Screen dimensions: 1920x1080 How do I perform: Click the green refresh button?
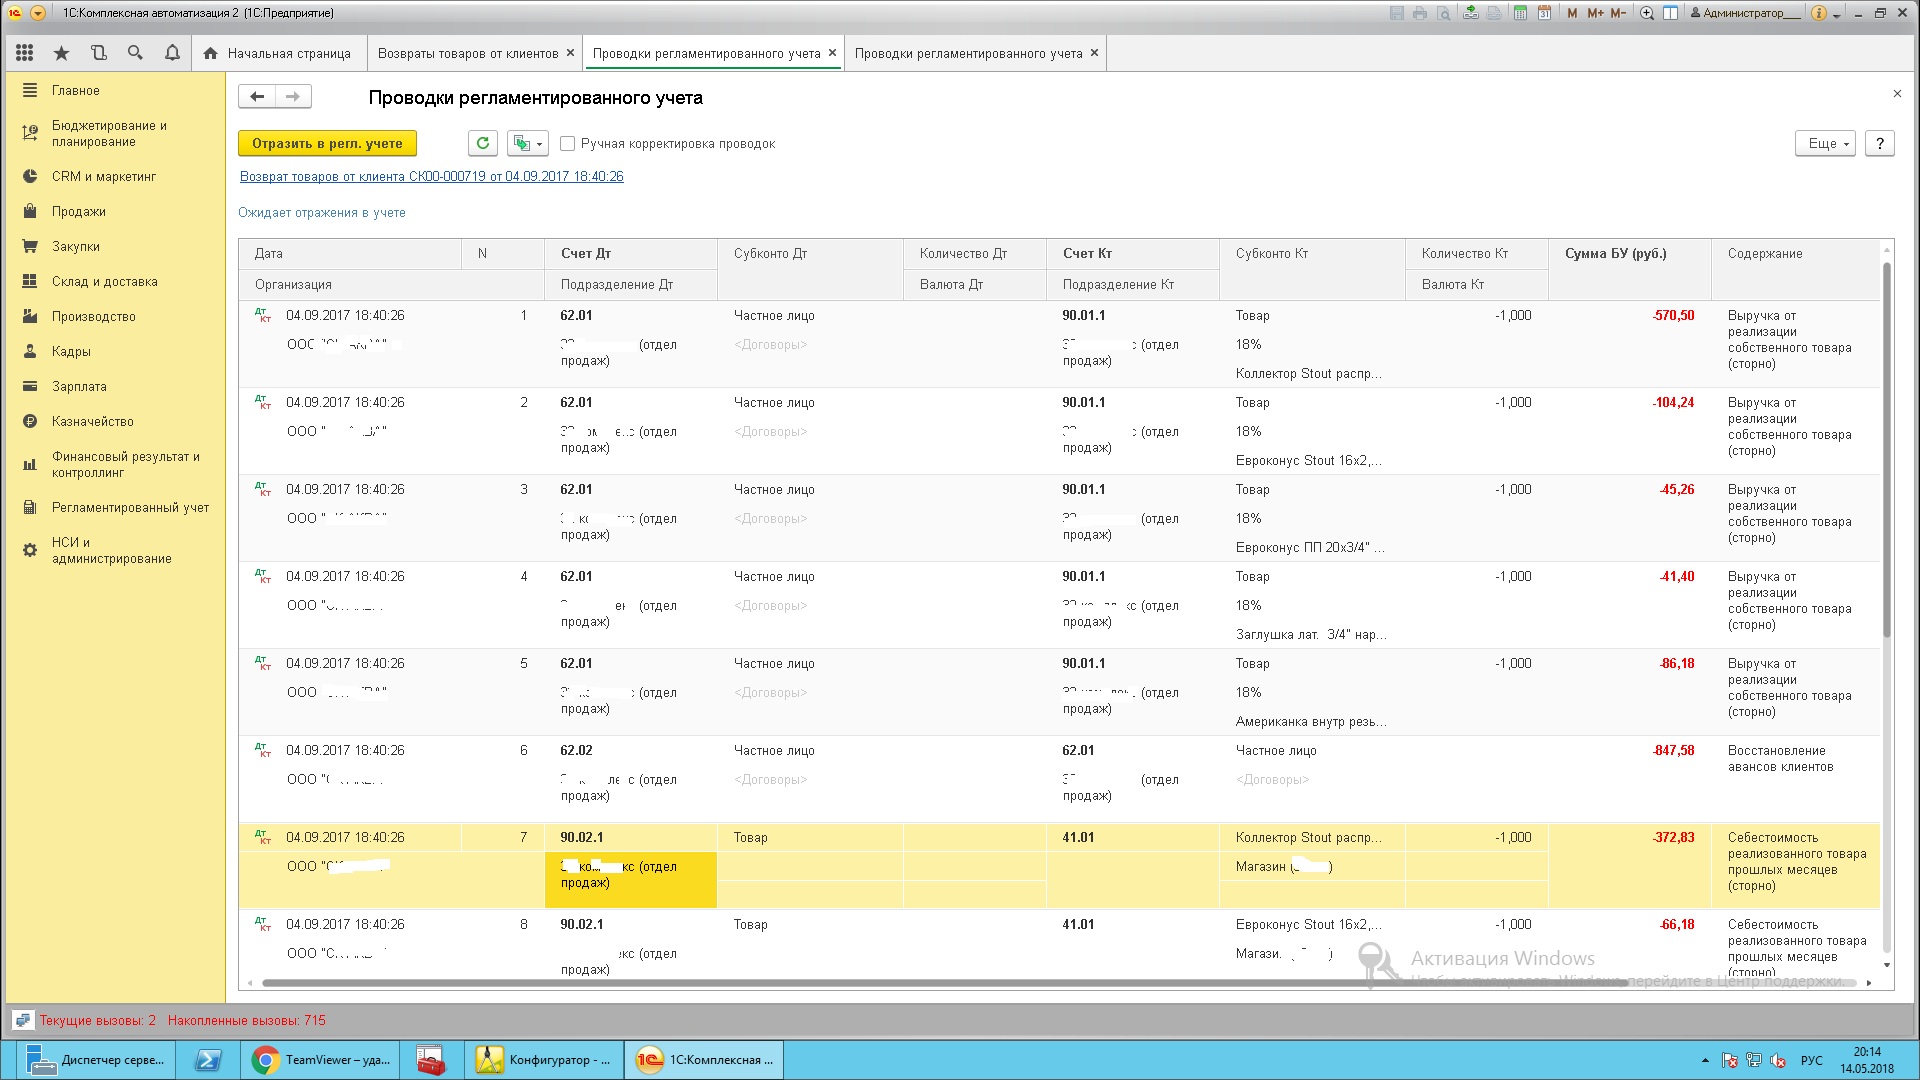pos(483,143)
